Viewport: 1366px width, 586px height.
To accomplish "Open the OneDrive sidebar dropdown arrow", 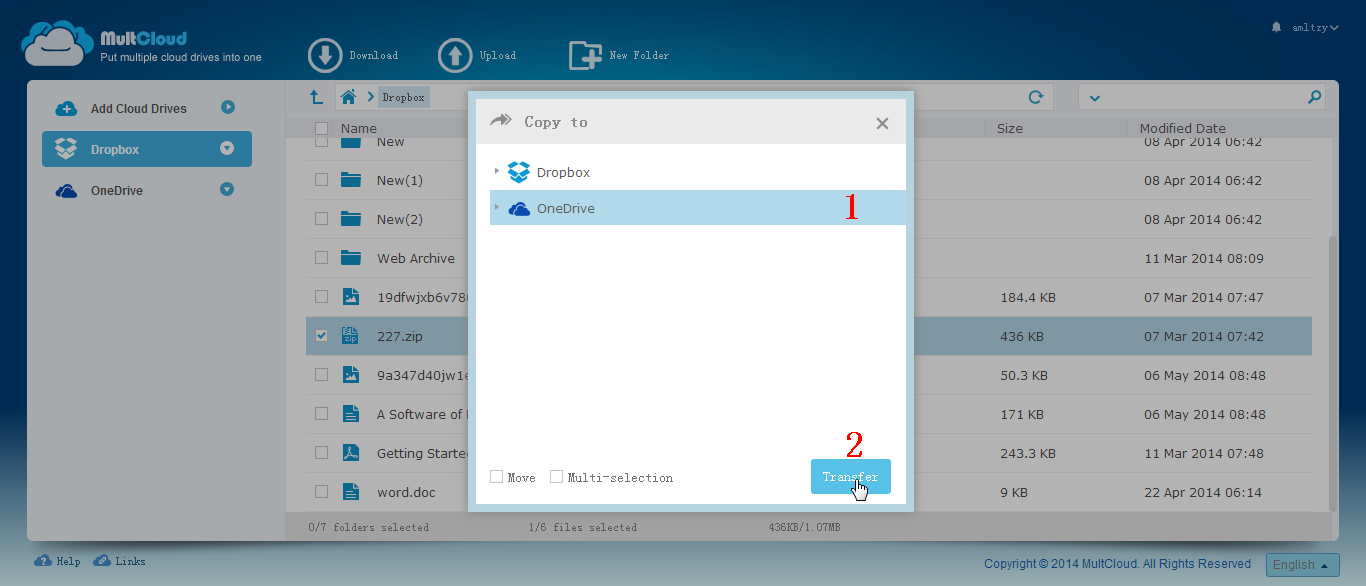I will (x=227, y=189).
